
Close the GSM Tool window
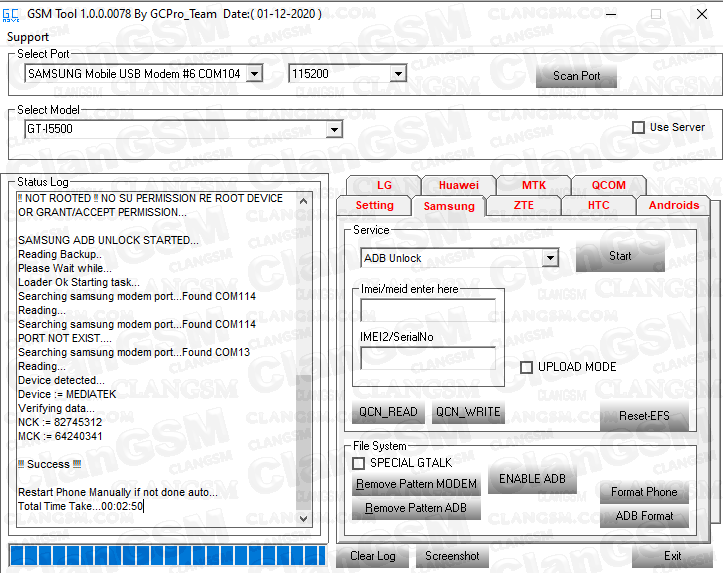(x=702, y=14)
